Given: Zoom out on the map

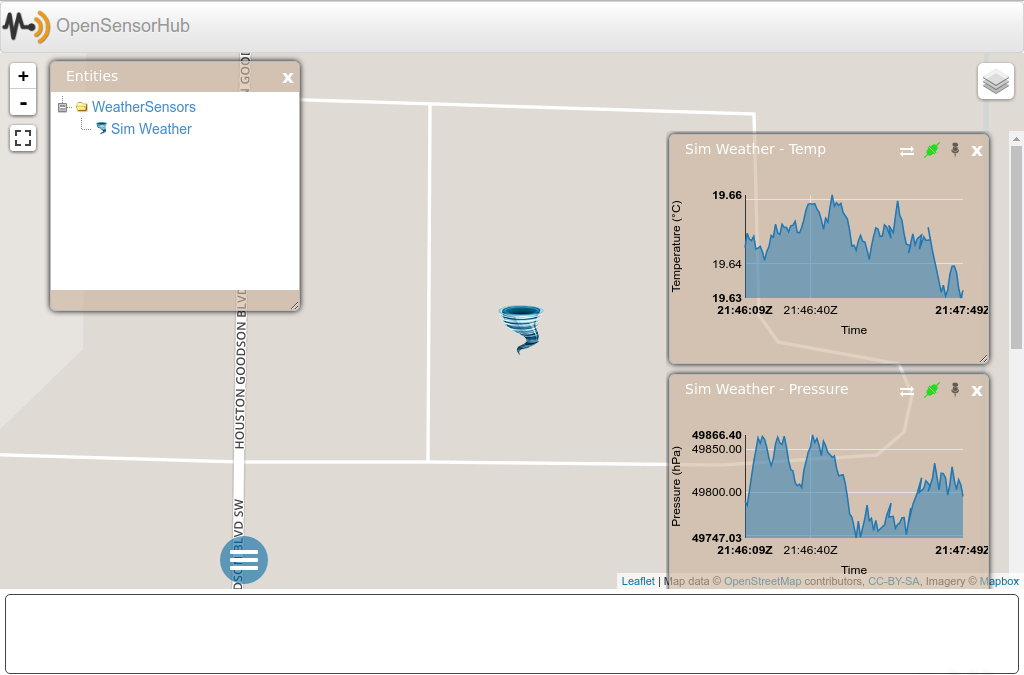Looking at the screenshot, I should point(23,102).
